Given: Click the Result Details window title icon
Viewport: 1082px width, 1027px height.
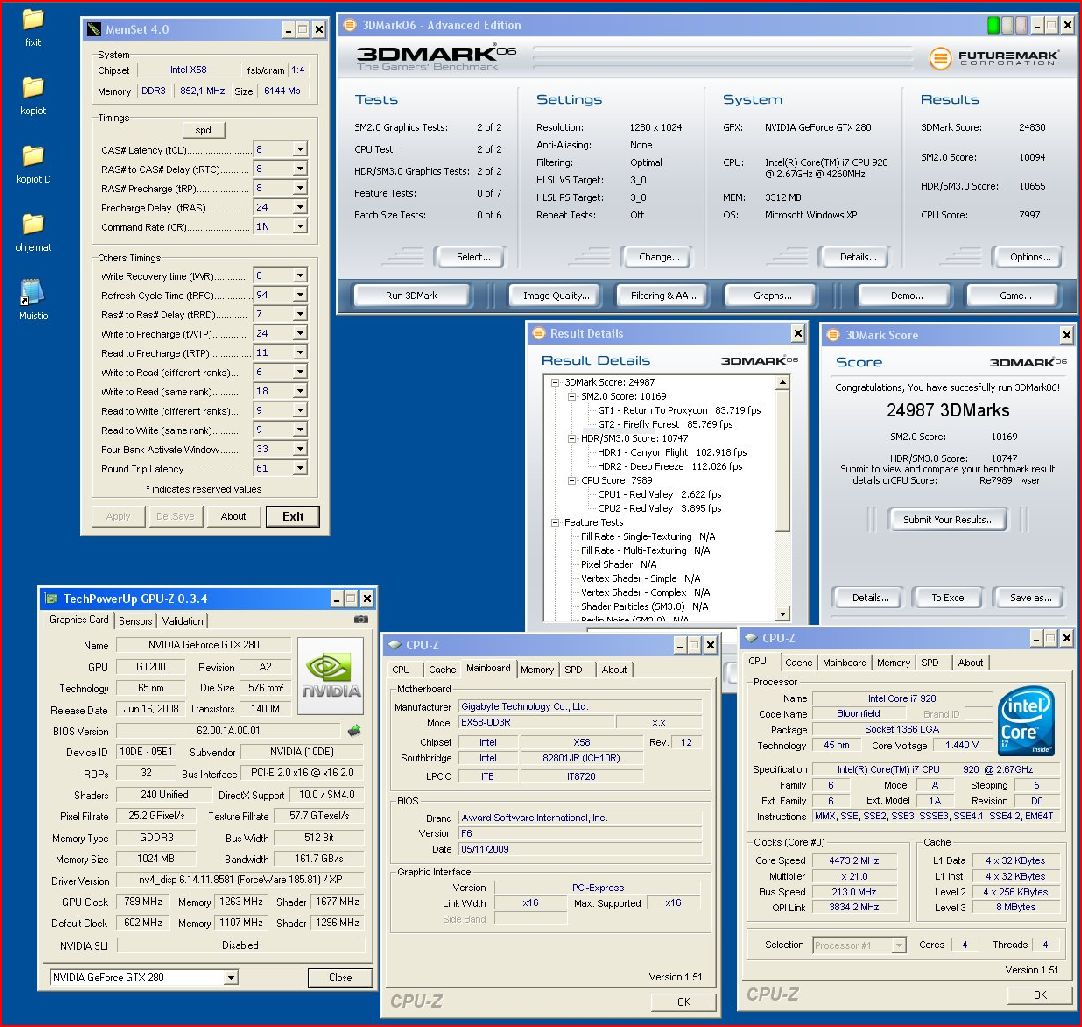Looking at the screenshot, I should (x=538, y=333).
